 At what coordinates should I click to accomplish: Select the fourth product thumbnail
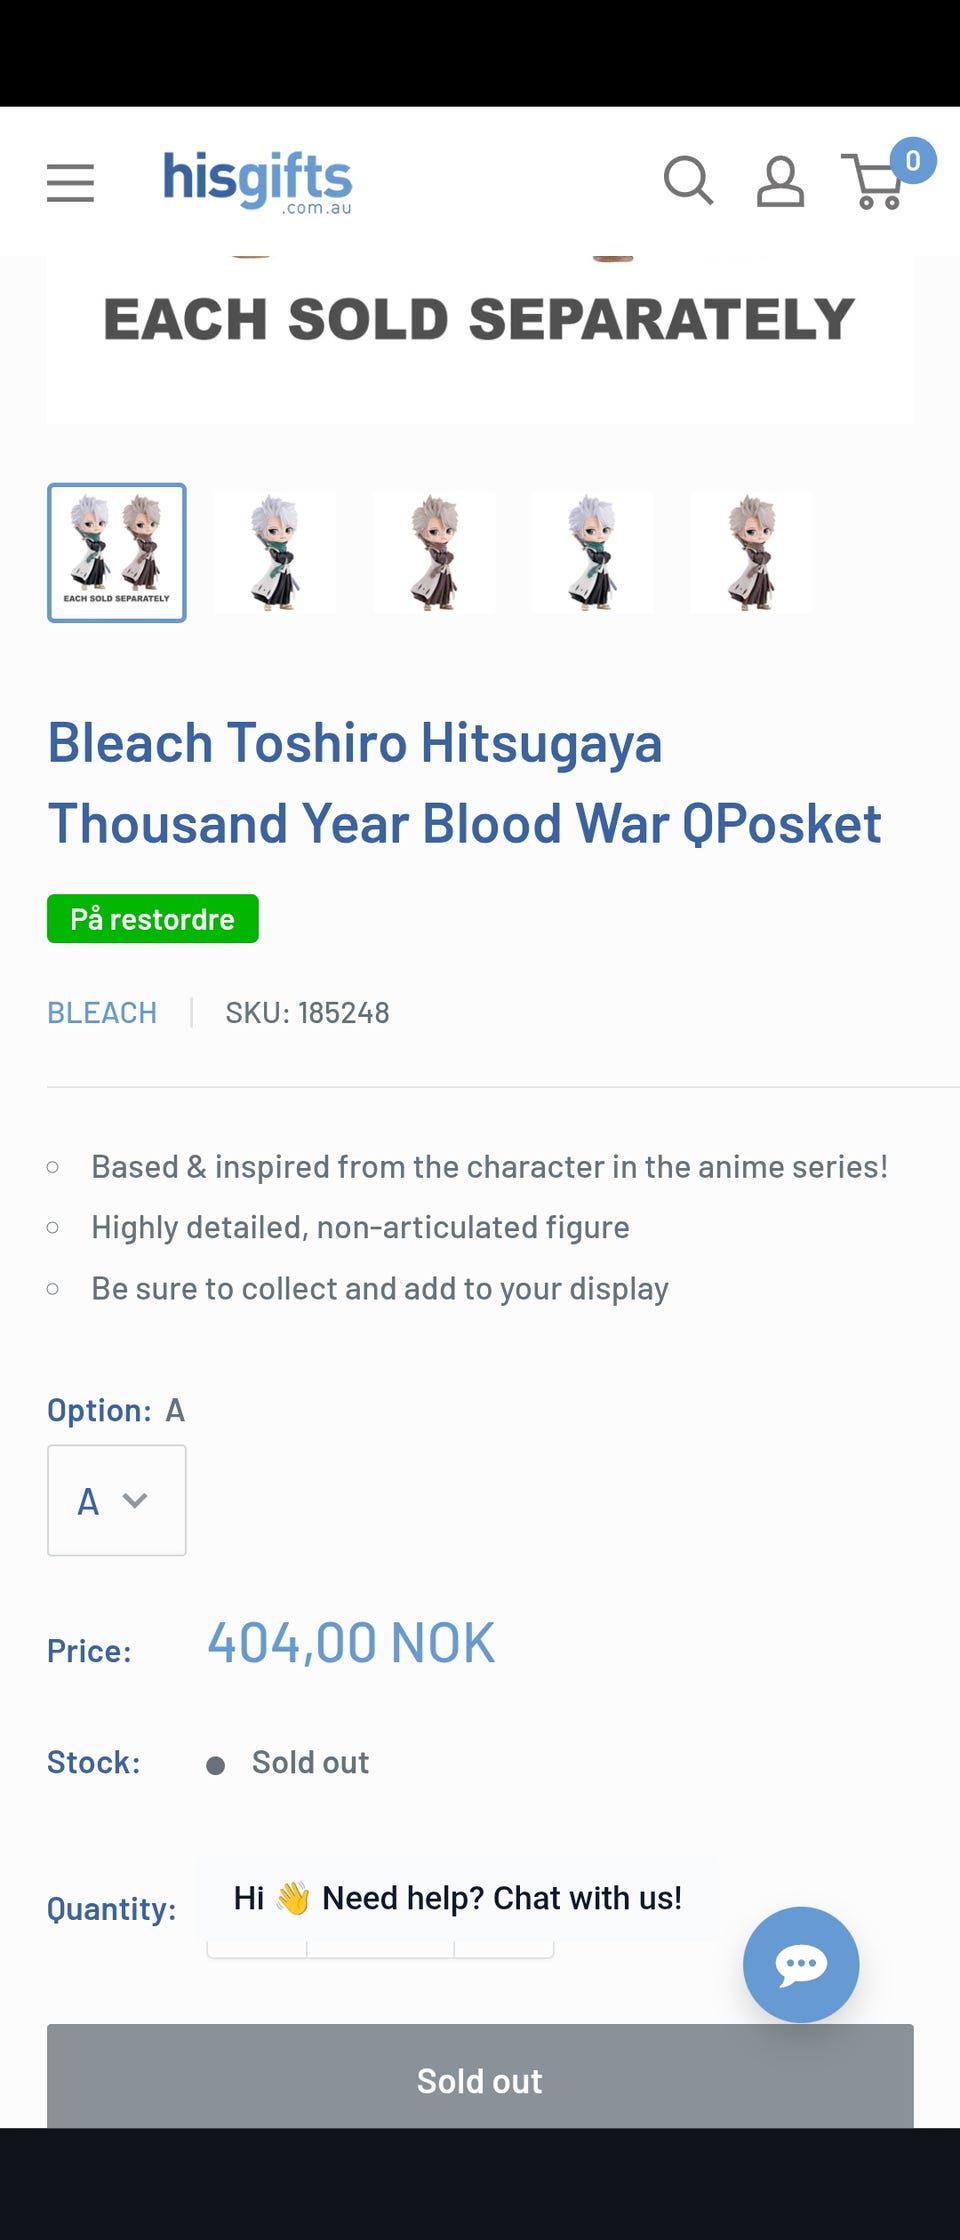point(592,553)
